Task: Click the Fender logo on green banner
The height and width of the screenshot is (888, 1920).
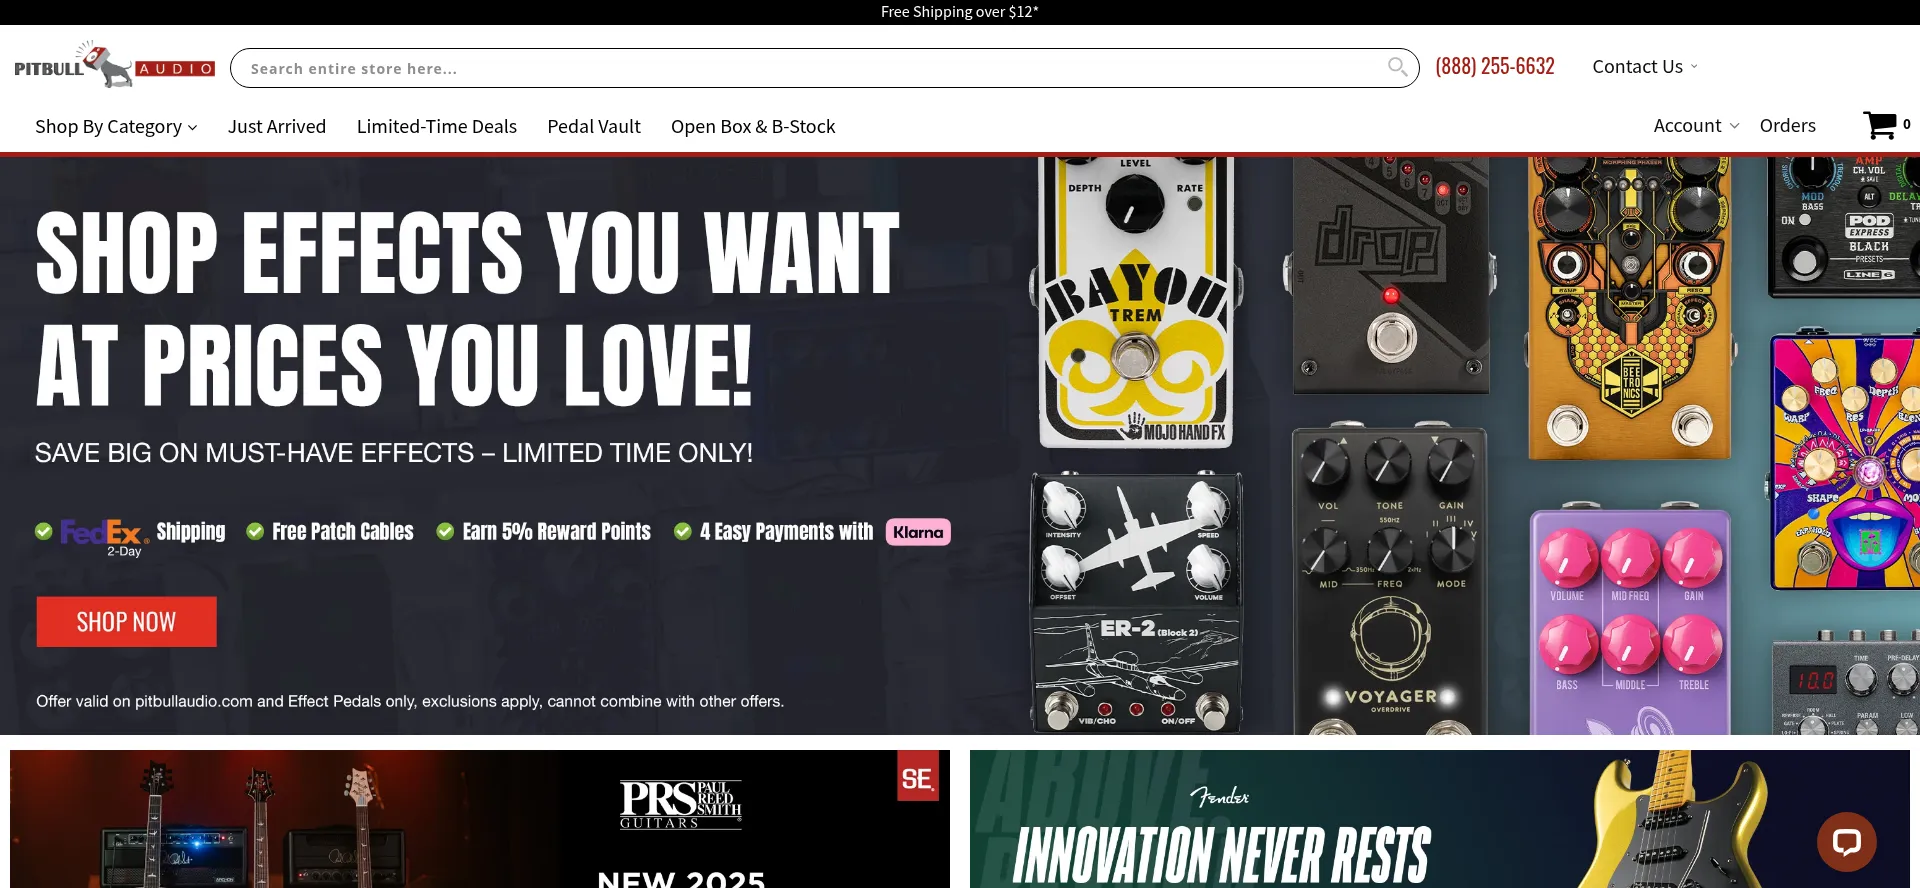Action: 1219,796
